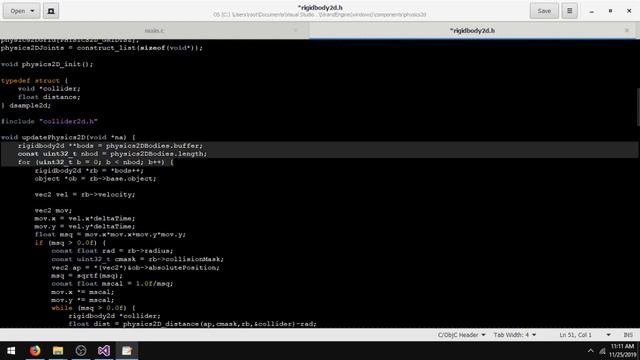Viewport: 640px width, 360px height.
Task: Click the new document icon beside Open
Action: (x=51, y=11)
